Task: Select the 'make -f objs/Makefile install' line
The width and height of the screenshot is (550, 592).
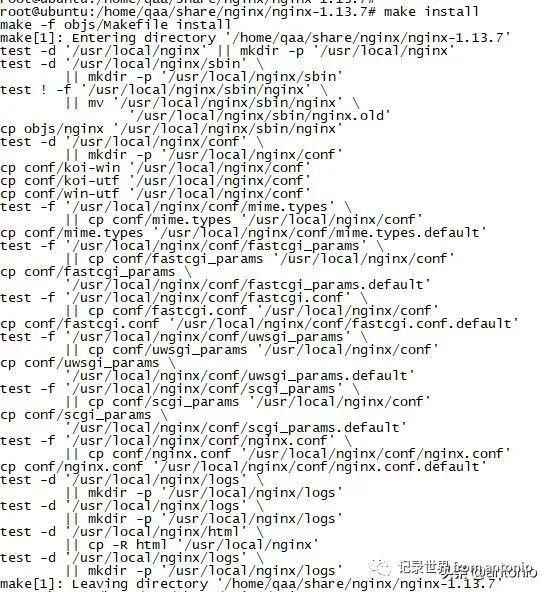Action: tap(115, 25)
